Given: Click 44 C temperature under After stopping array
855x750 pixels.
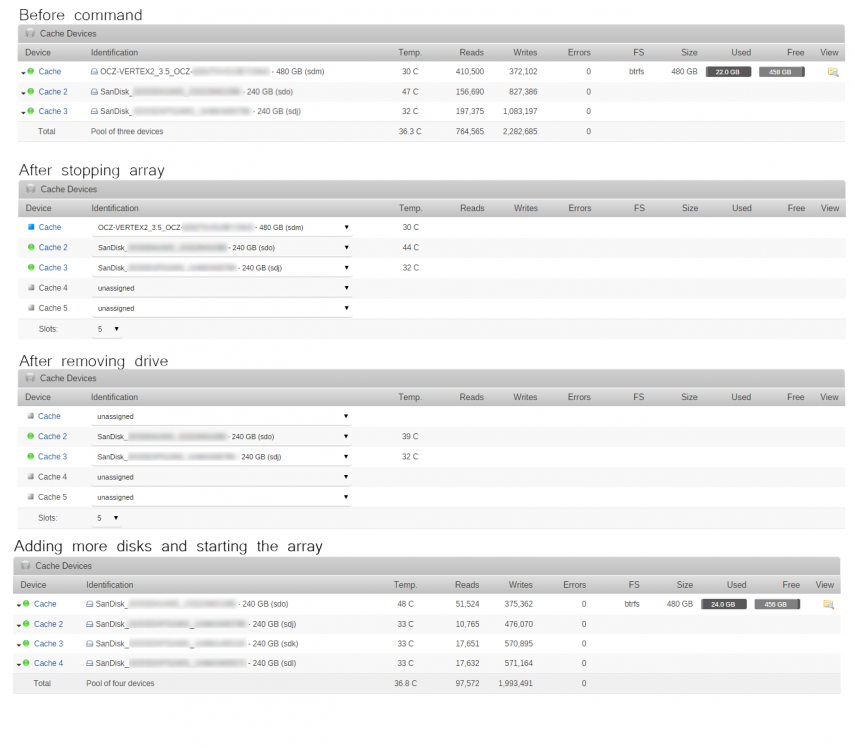Looking at the screenshot, I should (411, 248).
